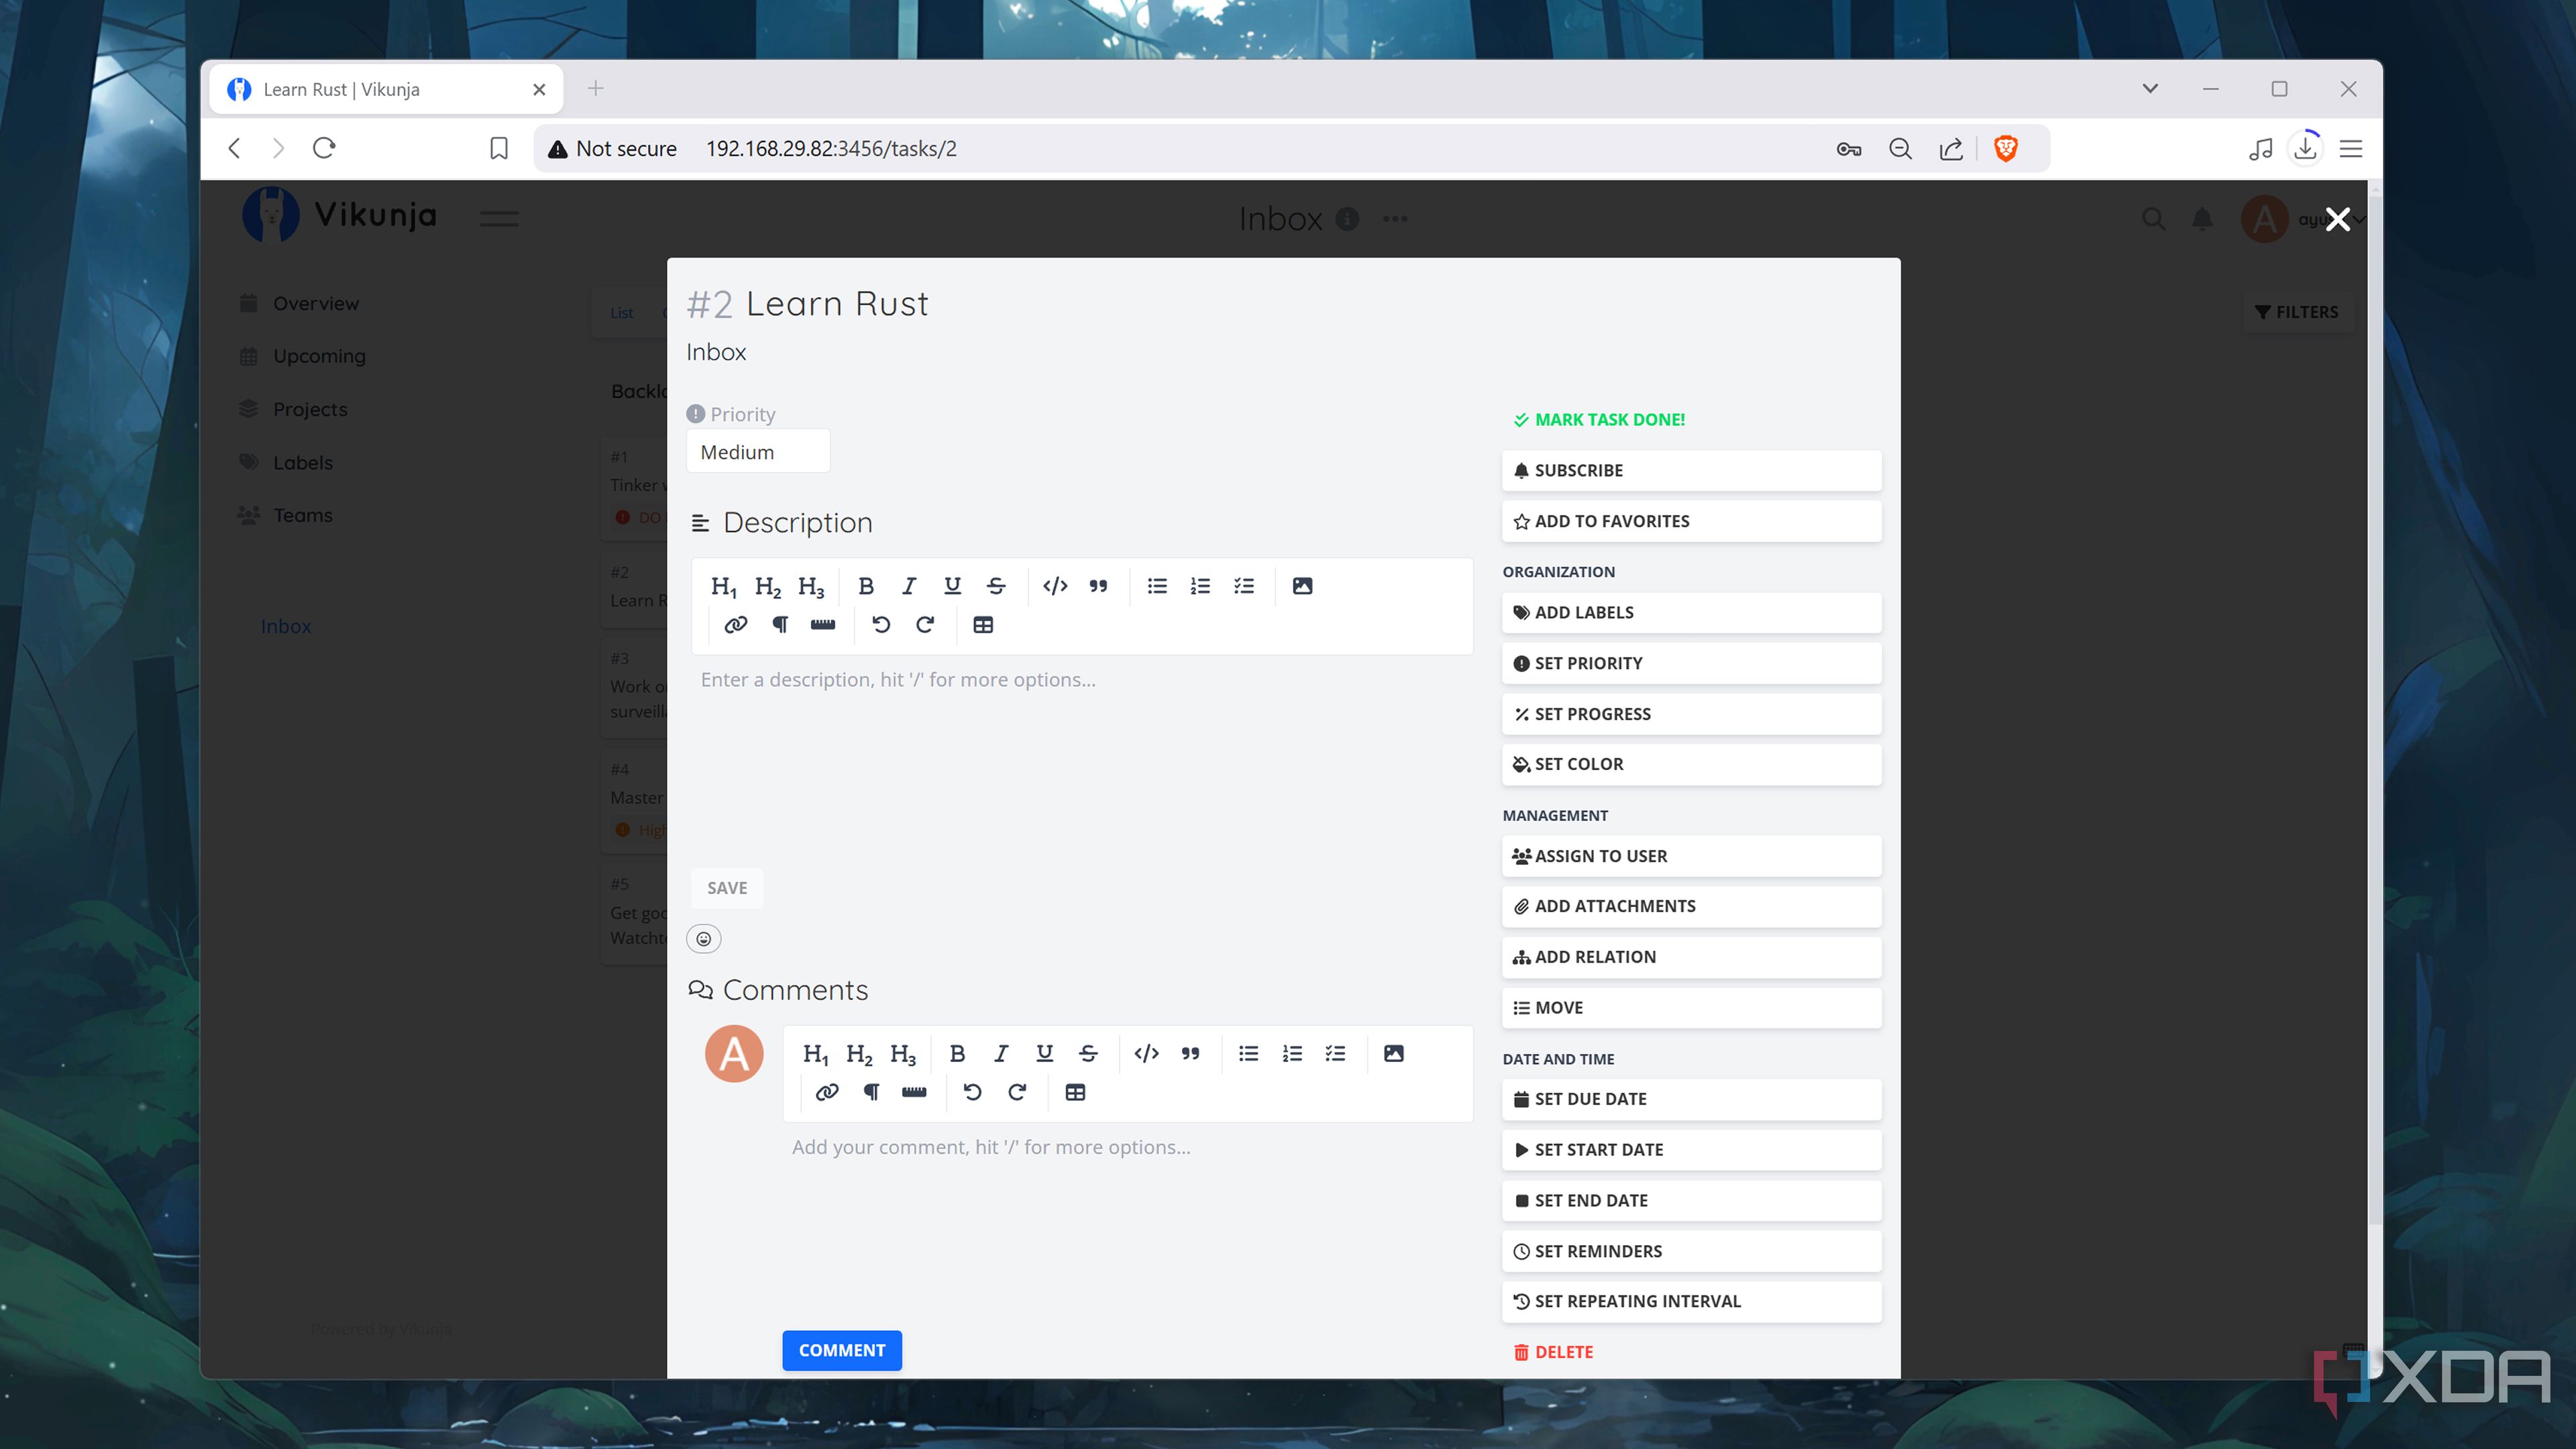2576x1449 pixels.
Task: Insert a table in the description editor
Action: coord(983,624)
